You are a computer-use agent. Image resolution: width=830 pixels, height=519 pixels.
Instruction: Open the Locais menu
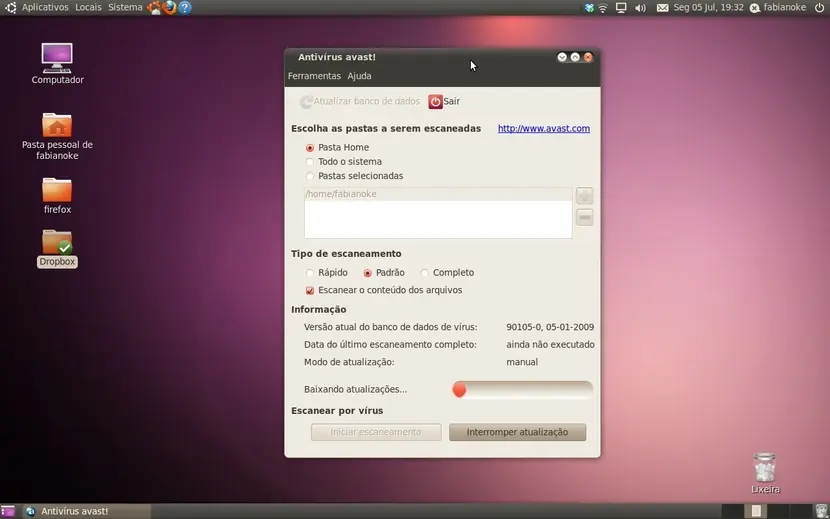88,7
